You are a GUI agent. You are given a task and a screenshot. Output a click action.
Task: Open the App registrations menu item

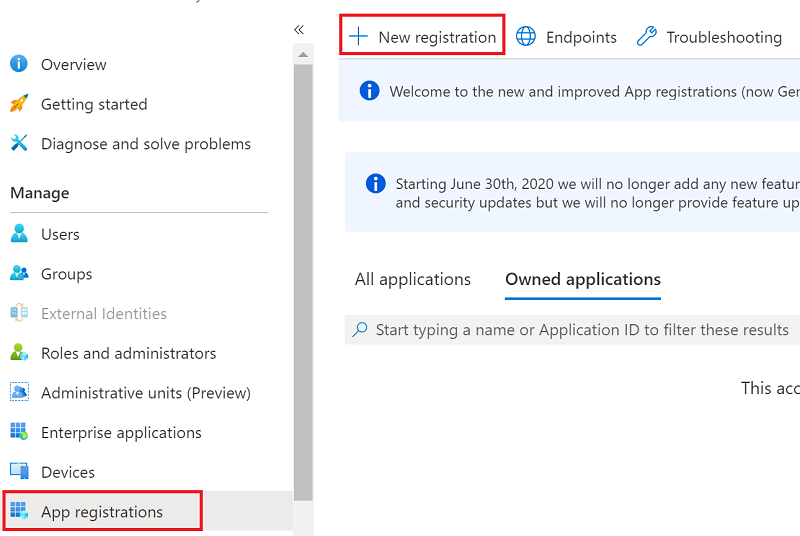[101, 512]
